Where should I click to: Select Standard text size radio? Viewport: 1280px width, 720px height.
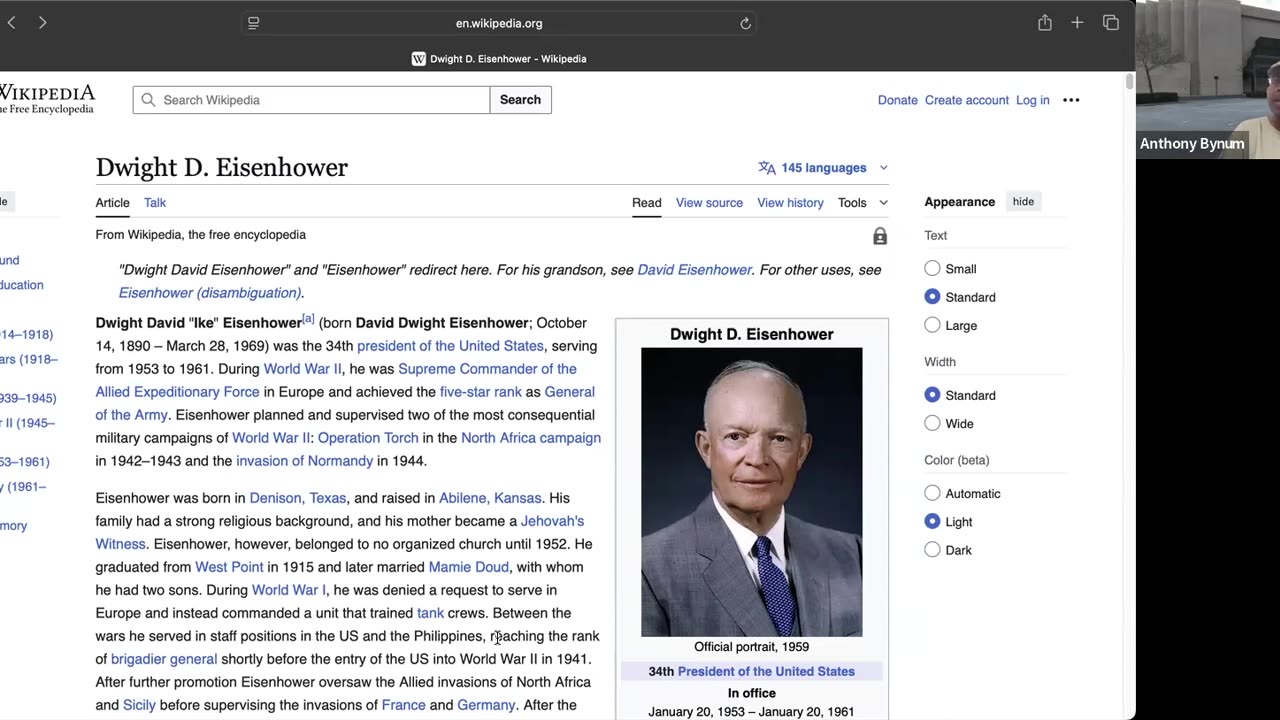click(x=932, y=296)
